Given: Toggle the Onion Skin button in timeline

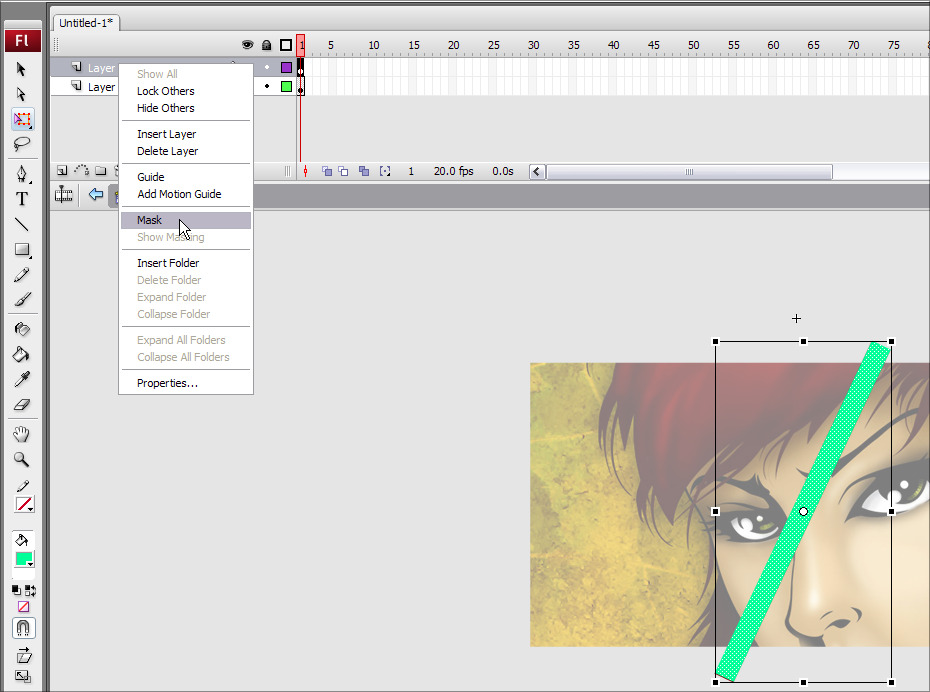Looking at the screenshot, I should [327, 172].
